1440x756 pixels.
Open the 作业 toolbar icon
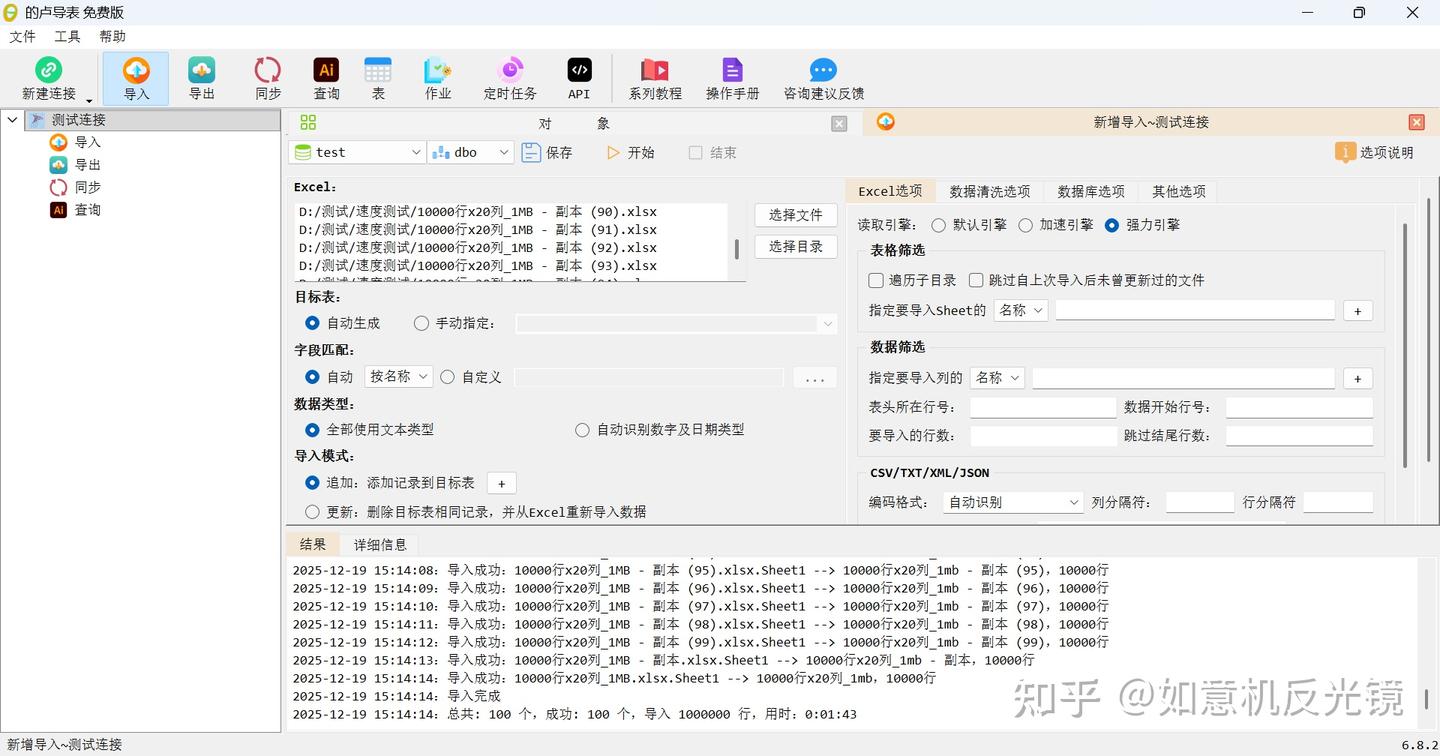tap(438, 70)
